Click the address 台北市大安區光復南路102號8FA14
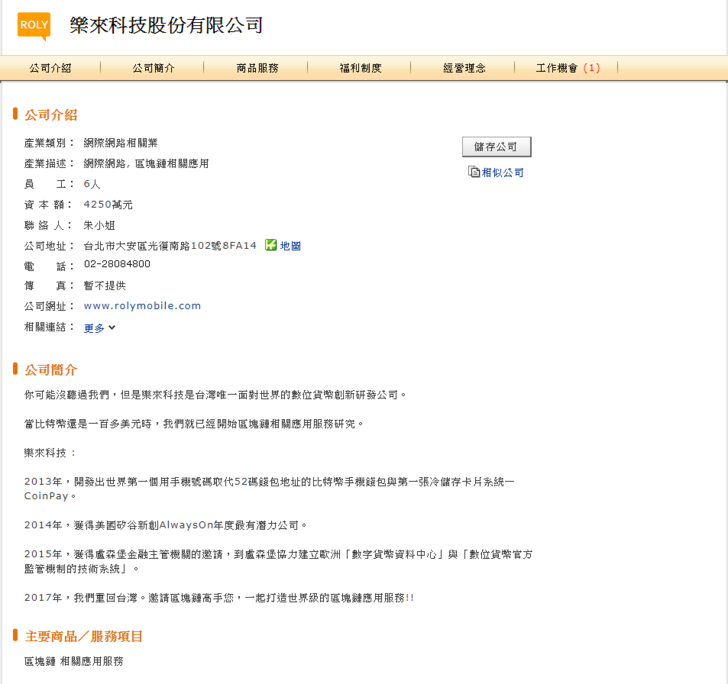The height and width of the screenshot is (684, 728). click(170, 246)
